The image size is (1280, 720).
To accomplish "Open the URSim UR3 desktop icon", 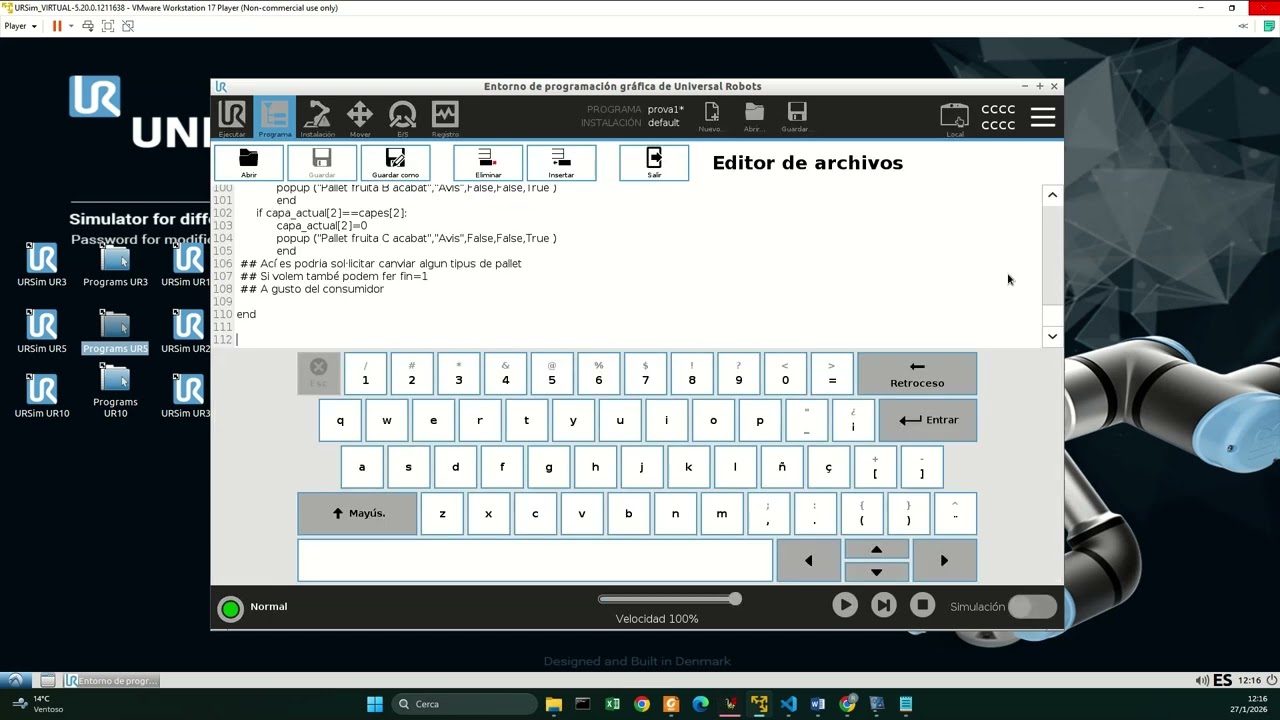I will point(42,265).
